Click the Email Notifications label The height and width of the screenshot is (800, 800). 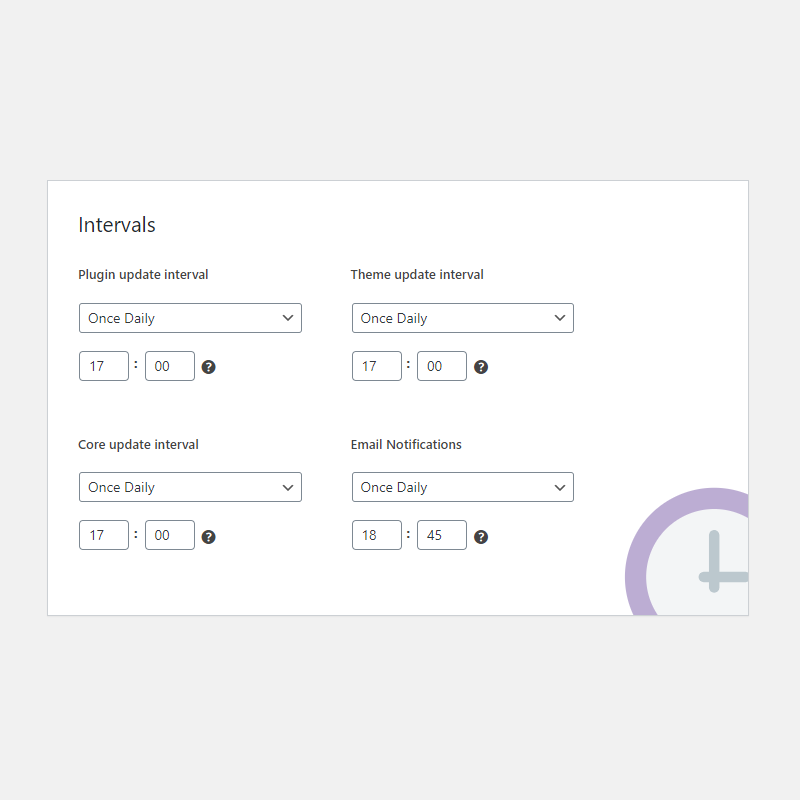(406, 444)
